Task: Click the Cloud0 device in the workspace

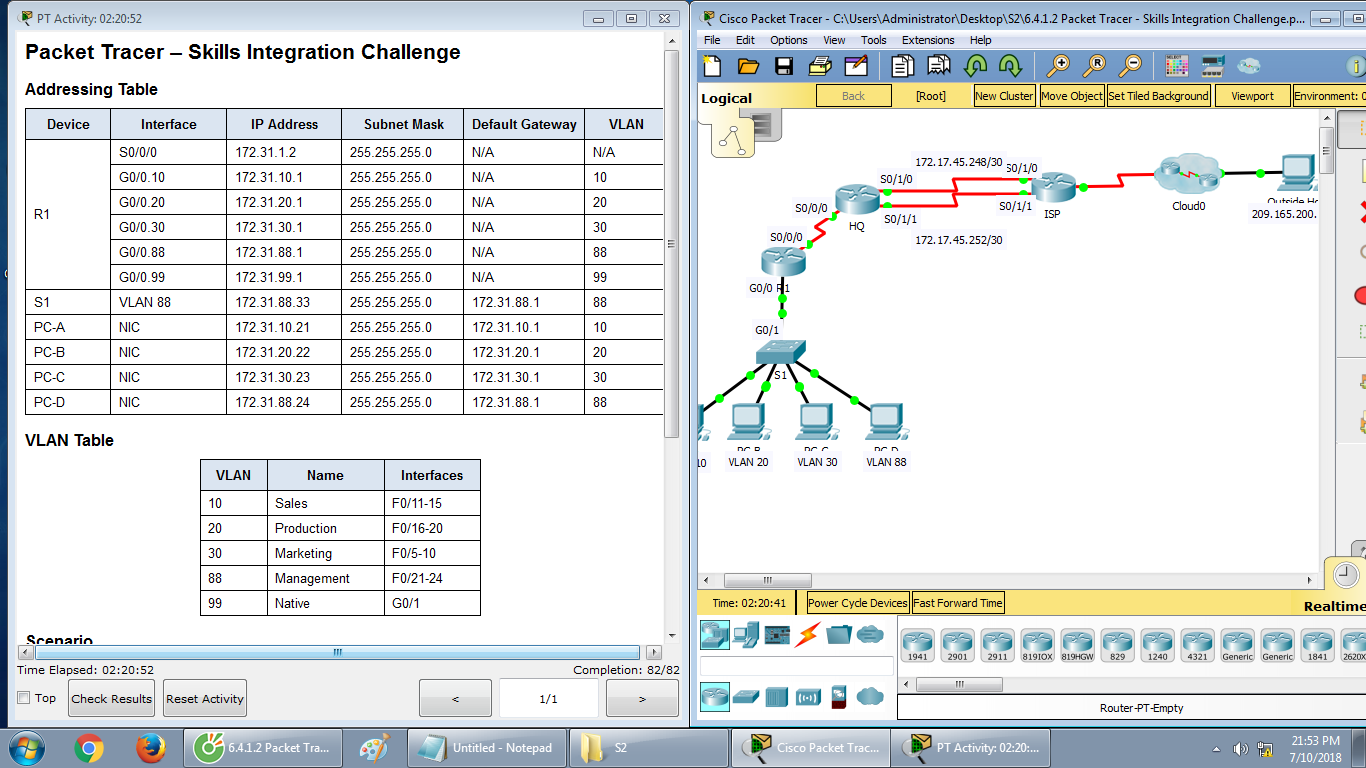Action: coord(1187,175)
